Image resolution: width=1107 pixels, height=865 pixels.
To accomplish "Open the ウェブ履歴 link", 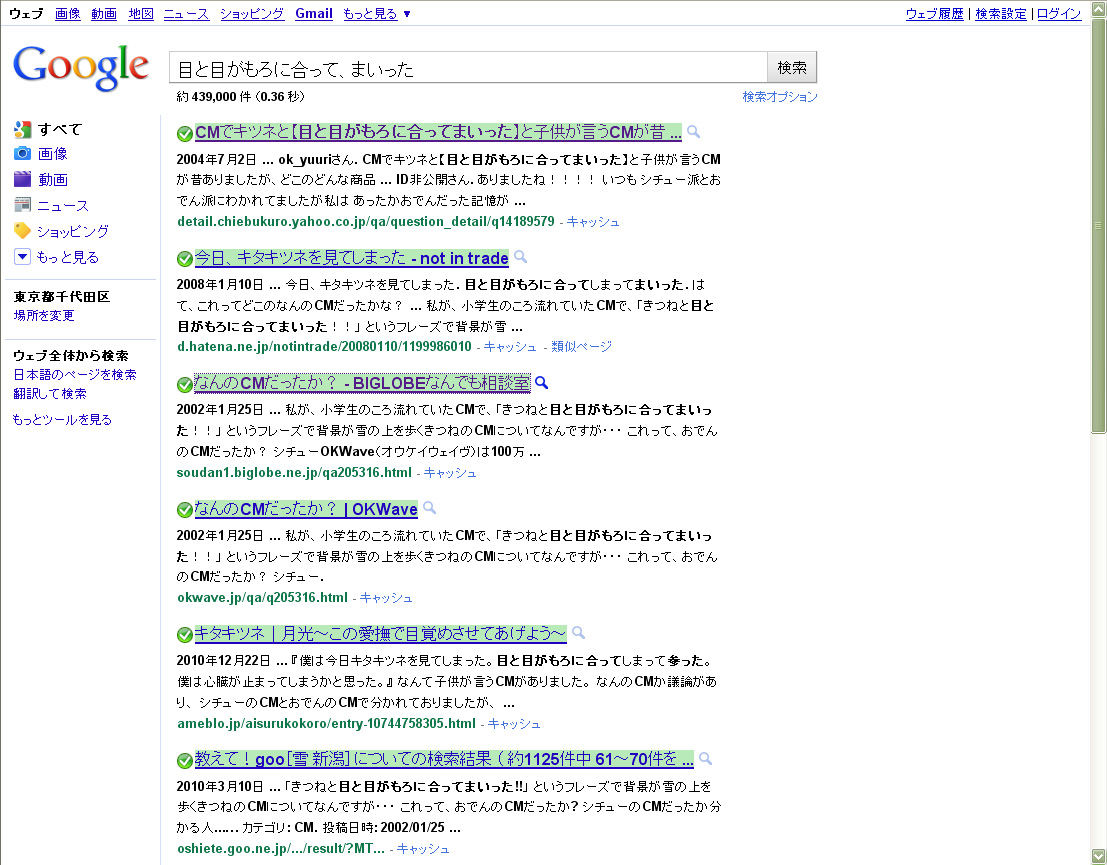I will point(935,13).
